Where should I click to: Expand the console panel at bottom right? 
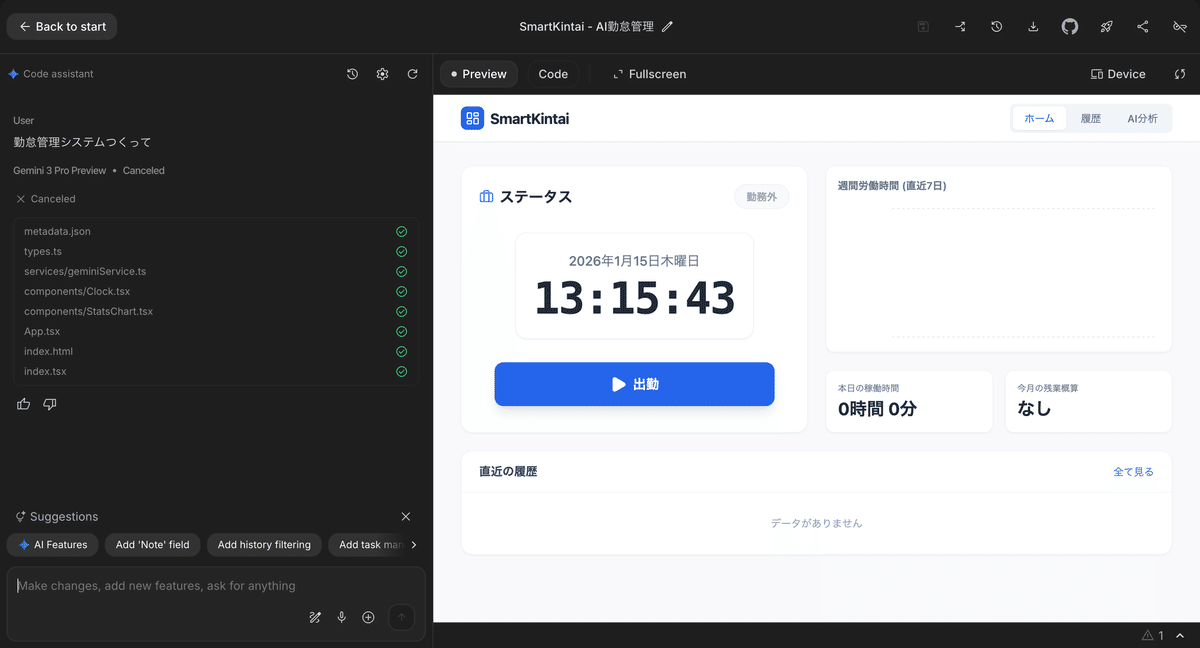pyautogui.click(x=1182, y=634)
